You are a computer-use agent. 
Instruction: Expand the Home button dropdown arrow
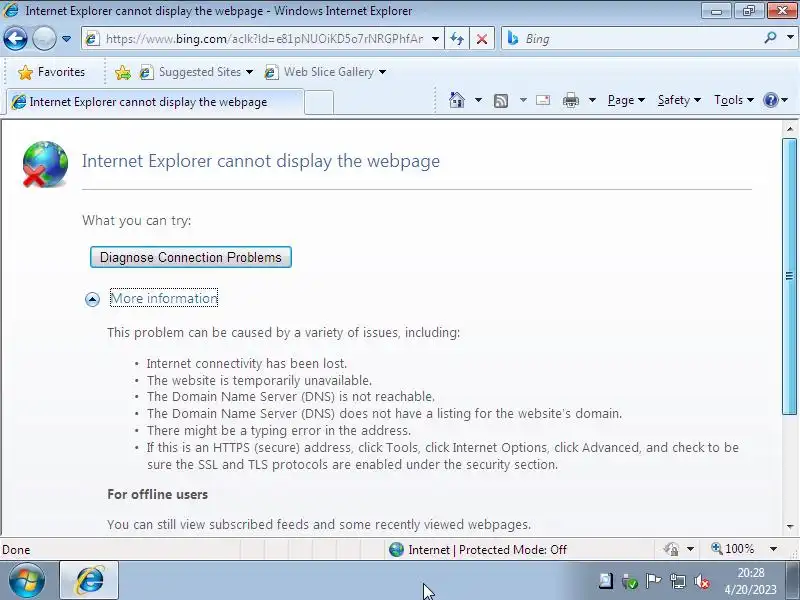click(478, 100)
